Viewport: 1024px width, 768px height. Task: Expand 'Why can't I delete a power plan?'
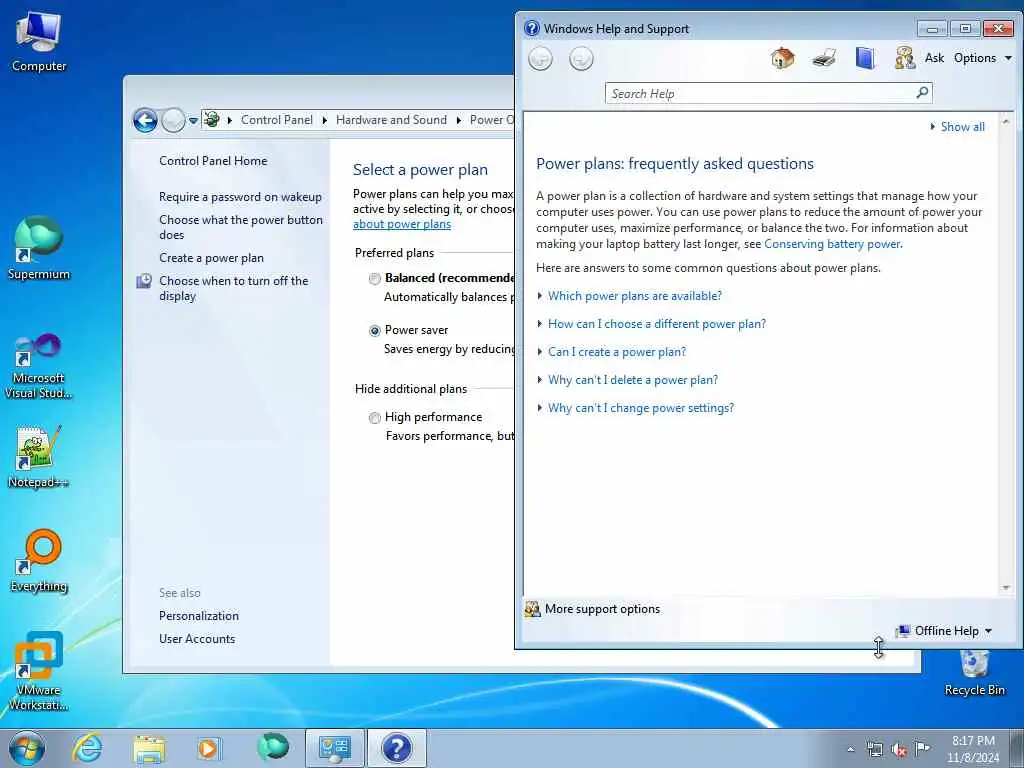coord(633,380)
